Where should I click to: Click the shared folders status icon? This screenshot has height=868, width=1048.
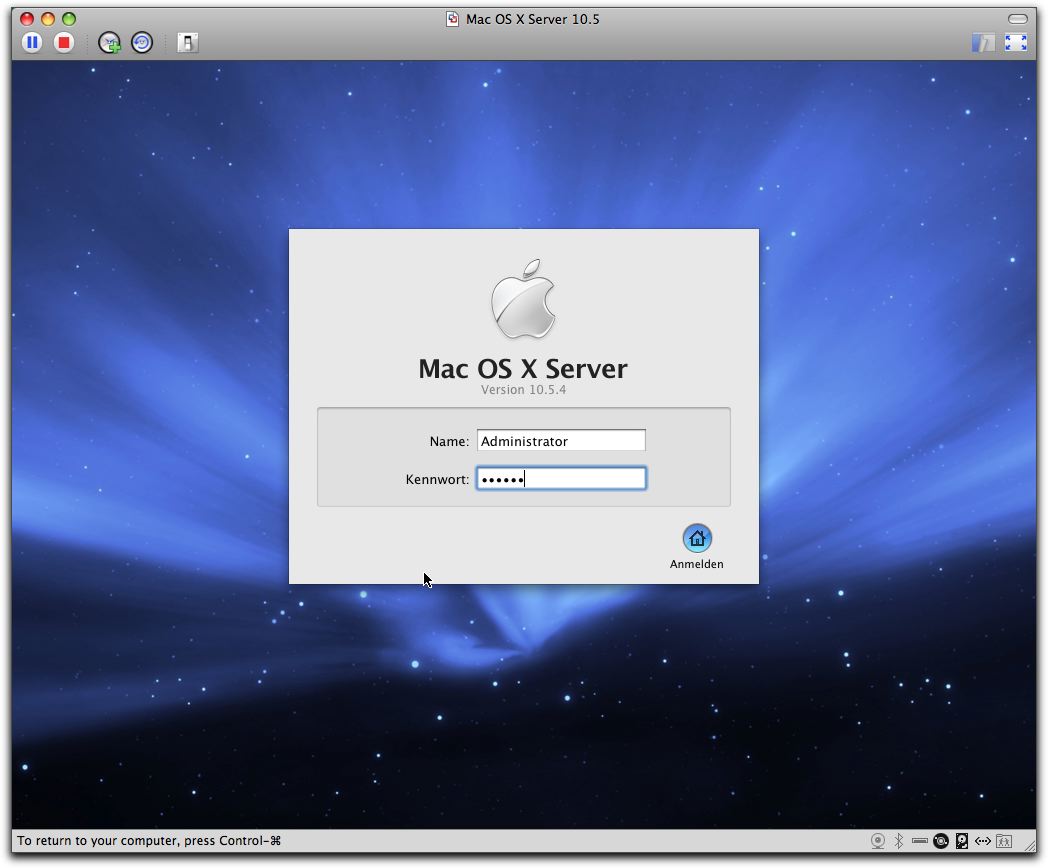1004,841
